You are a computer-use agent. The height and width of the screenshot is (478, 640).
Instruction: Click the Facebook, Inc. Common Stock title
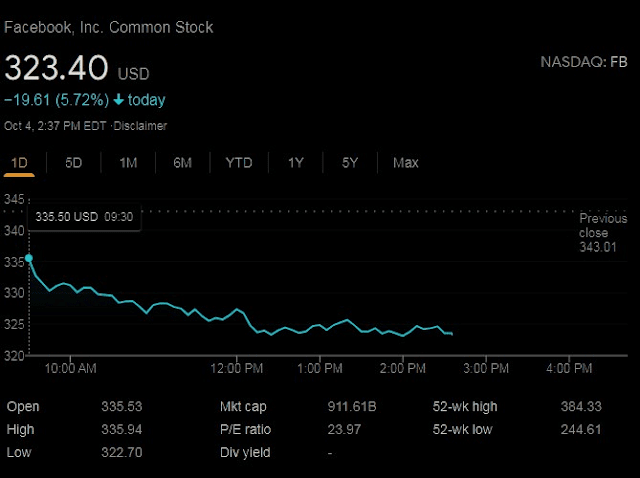tap(108, 27)
